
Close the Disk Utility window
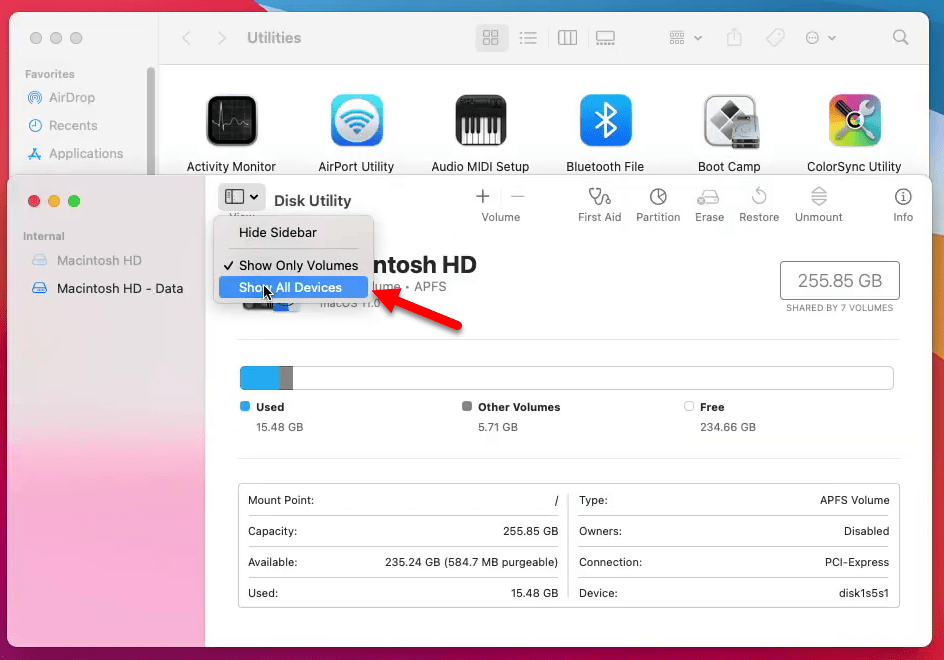(x=34, y=201)
